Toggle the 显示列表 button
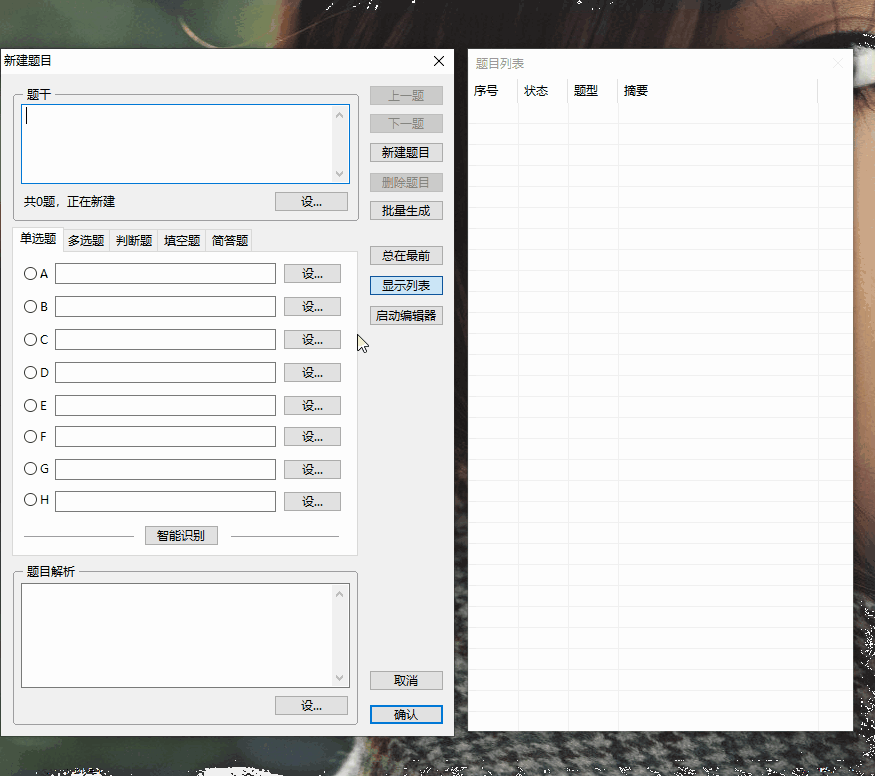The width and height of the screenshot is (875, 776). 406,286
